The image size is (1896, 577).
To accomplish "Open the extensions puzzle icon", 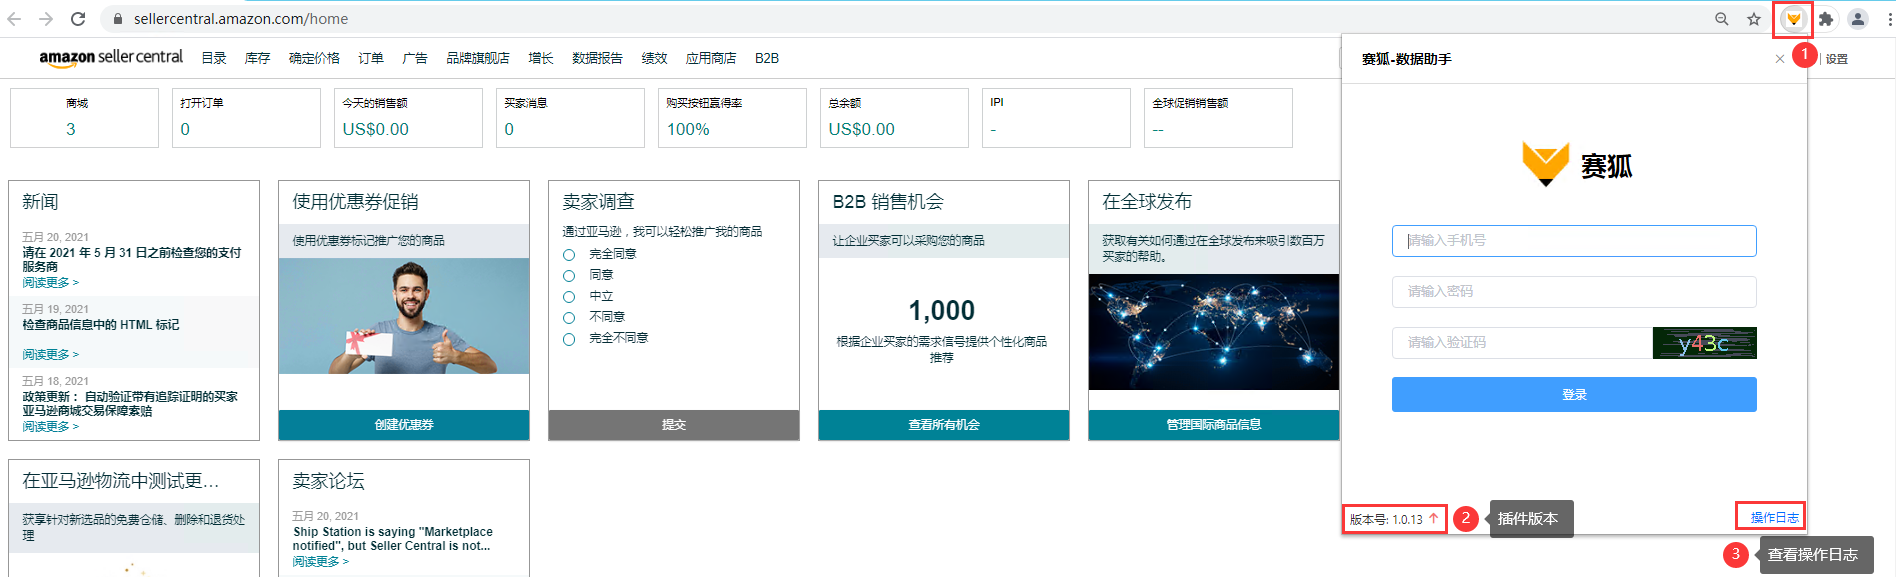I will (x=1826, y=19).
